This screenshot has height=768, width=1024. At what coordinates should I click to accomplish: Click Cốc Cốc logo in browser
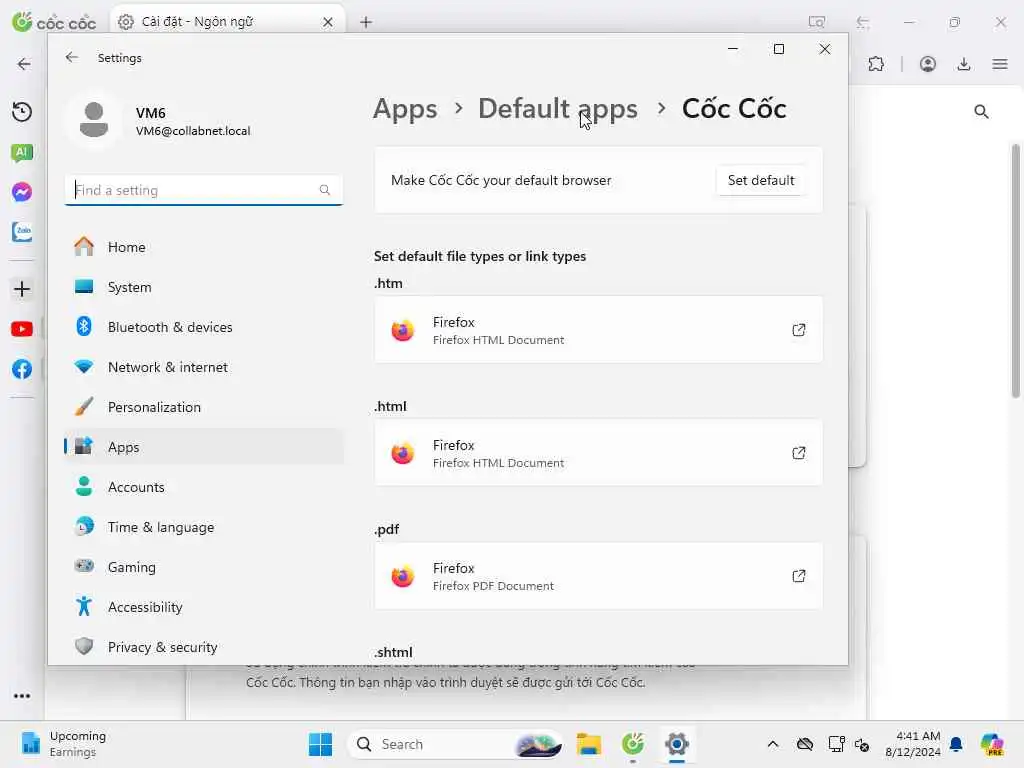[54, 22]
